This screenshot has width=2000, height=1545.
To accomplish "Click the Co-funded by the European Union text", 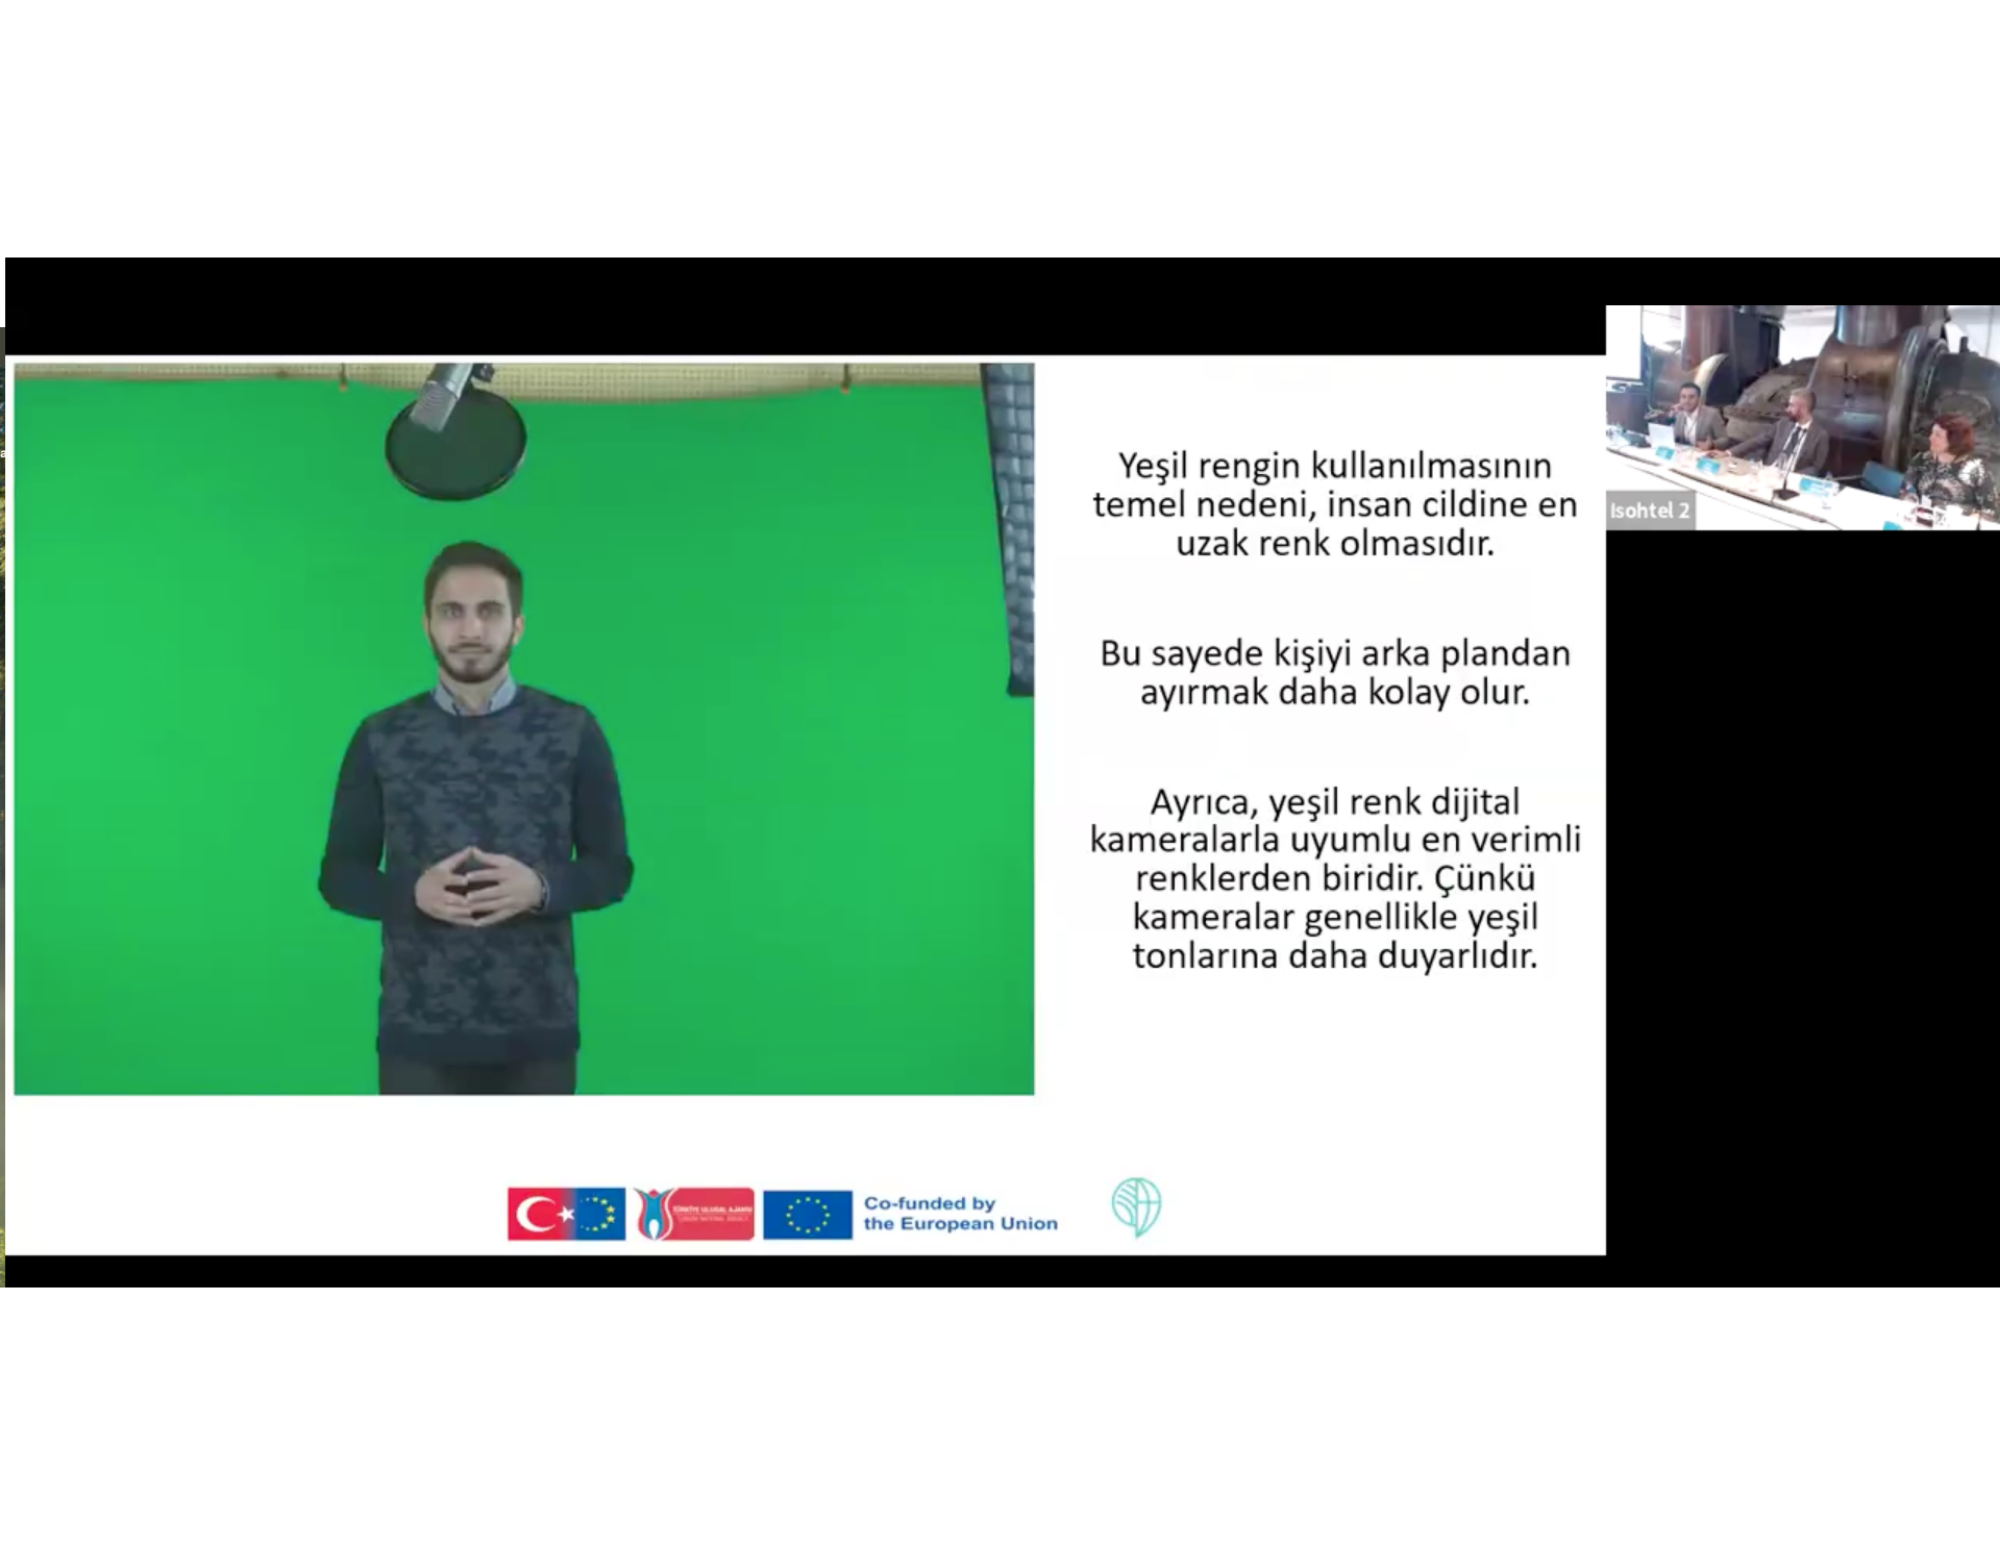I will tap(959, 1213).
